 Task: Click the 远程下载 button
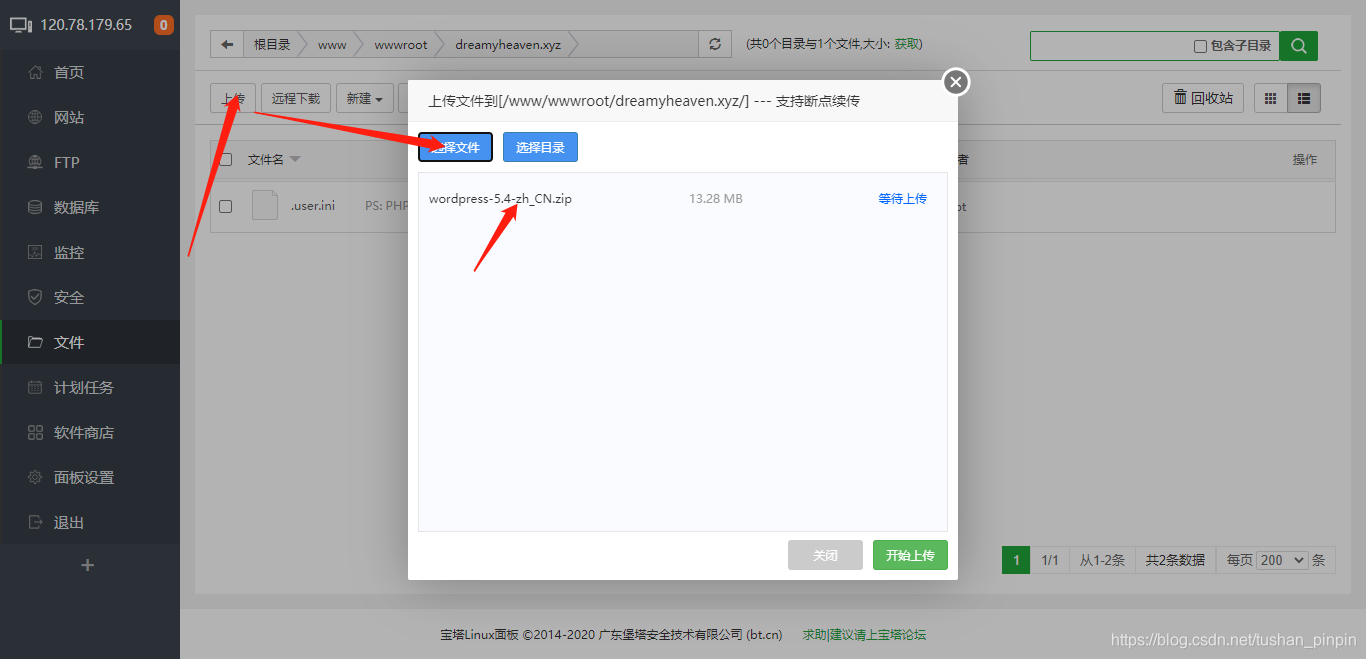pos(296,98)
